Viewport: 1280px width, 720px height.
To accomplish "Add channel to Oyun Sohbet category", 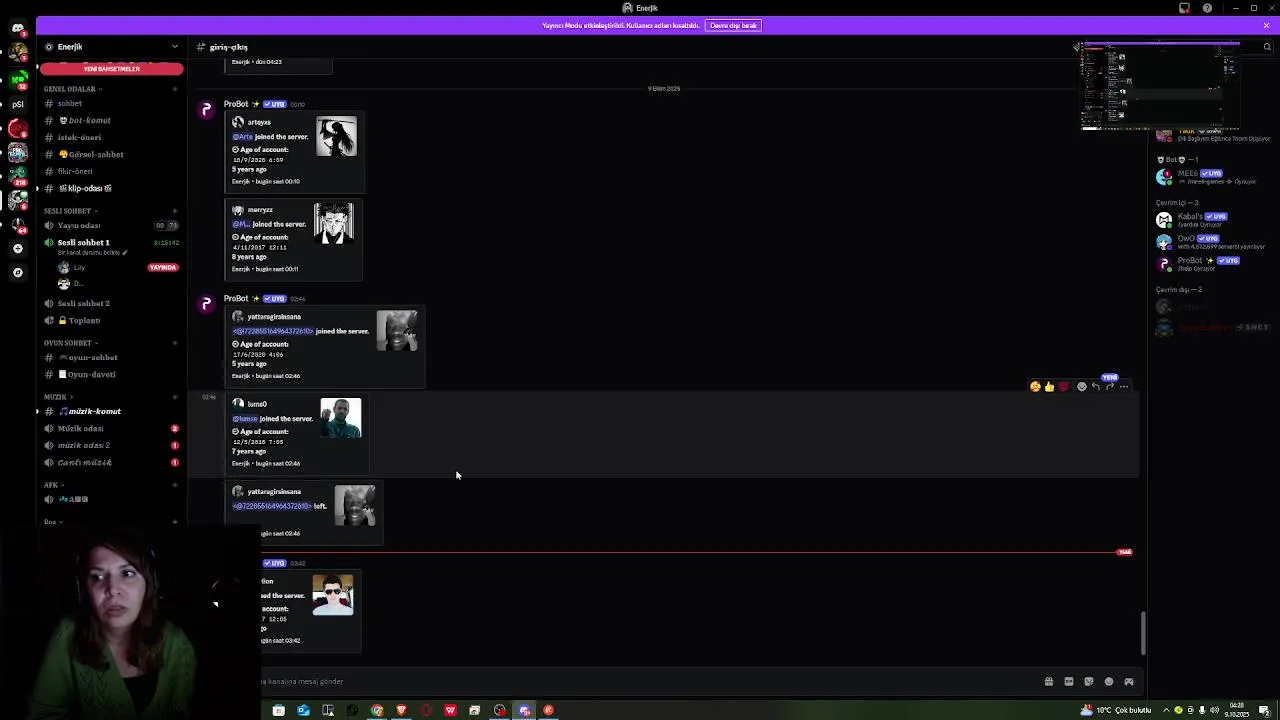I will (174, 343).
